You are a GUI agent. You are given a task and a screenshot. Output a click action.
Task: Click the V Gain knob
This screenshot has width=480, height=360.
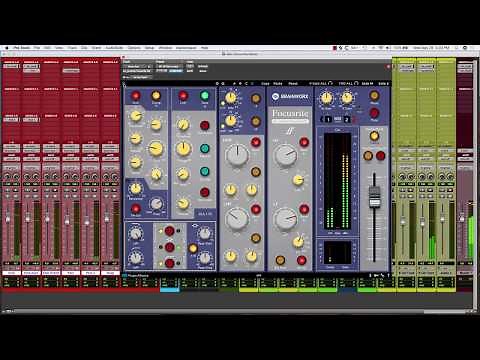click(347, 98)
